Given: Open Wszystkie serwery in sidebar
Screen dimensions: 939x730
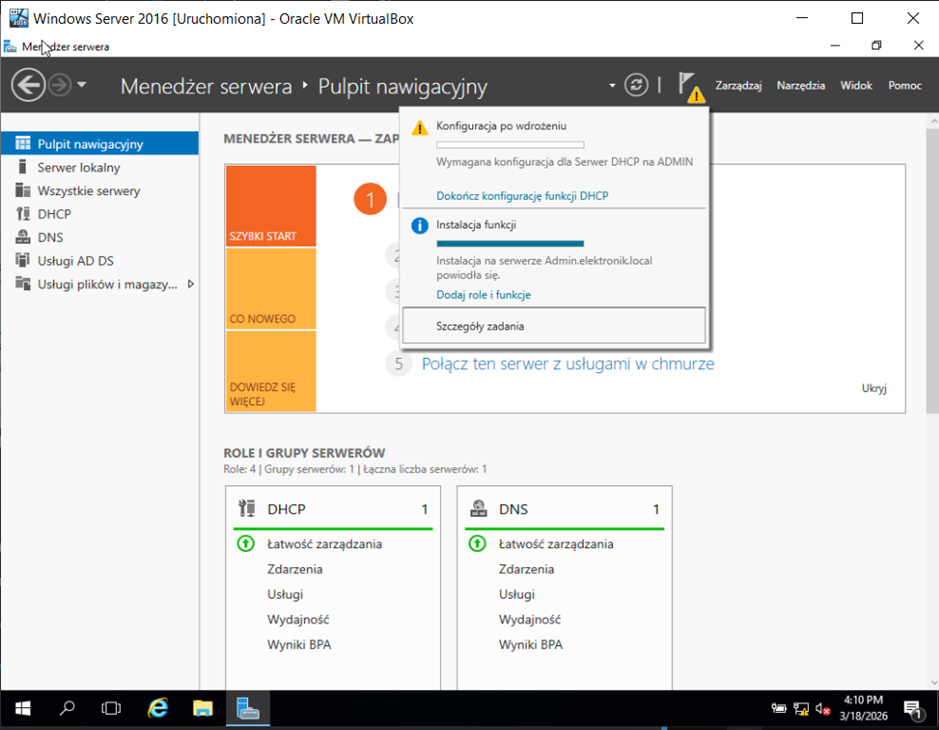Looking at the screenshot, I should pos(88,191).
